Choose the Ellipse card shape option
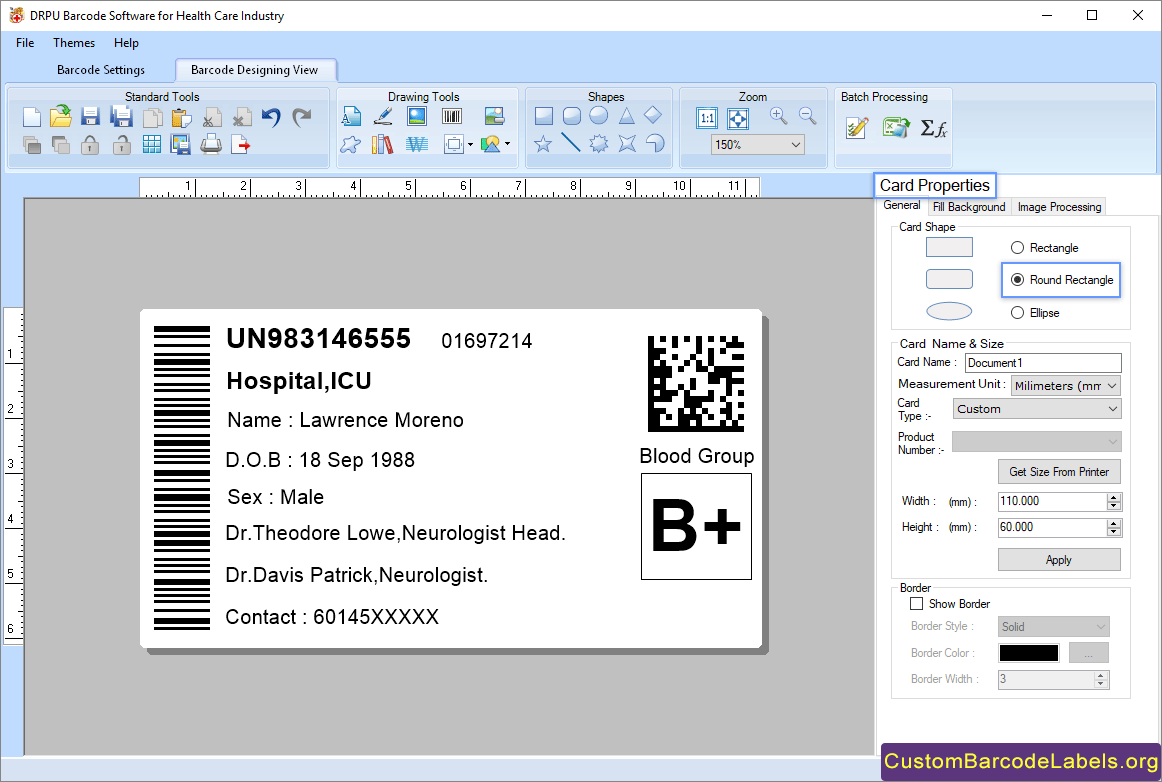Screen dimensions: 1162x782 [x=1017, y=313]
